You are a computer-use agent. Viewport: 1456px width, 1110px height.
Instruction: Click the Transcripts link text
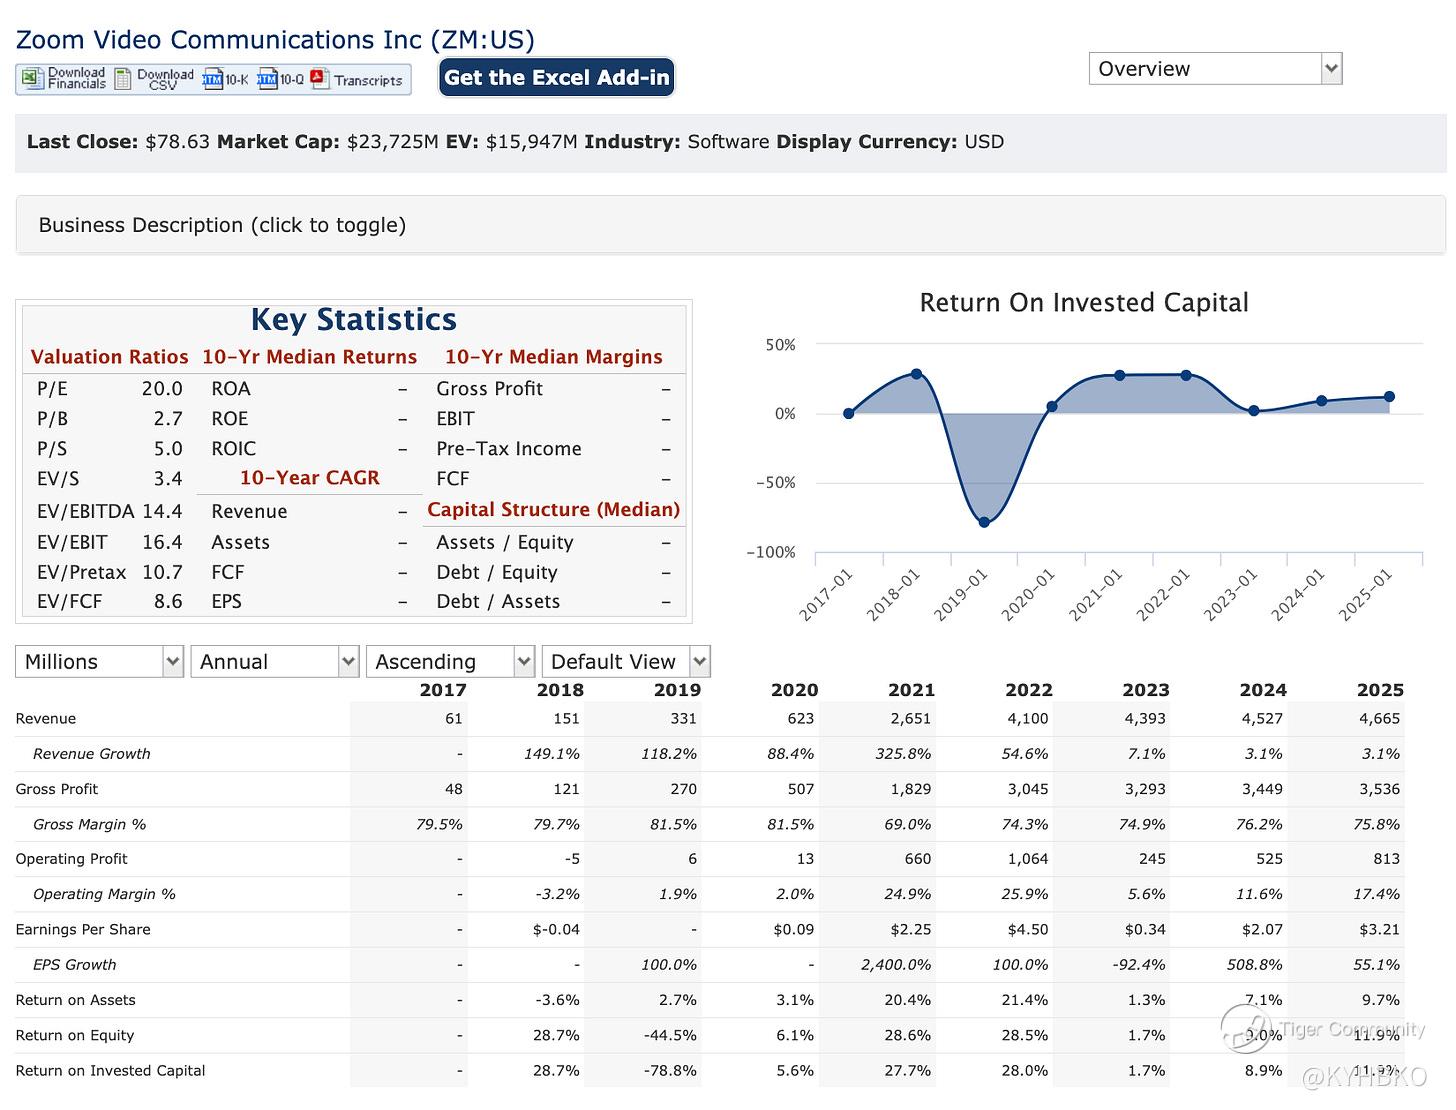368,81
